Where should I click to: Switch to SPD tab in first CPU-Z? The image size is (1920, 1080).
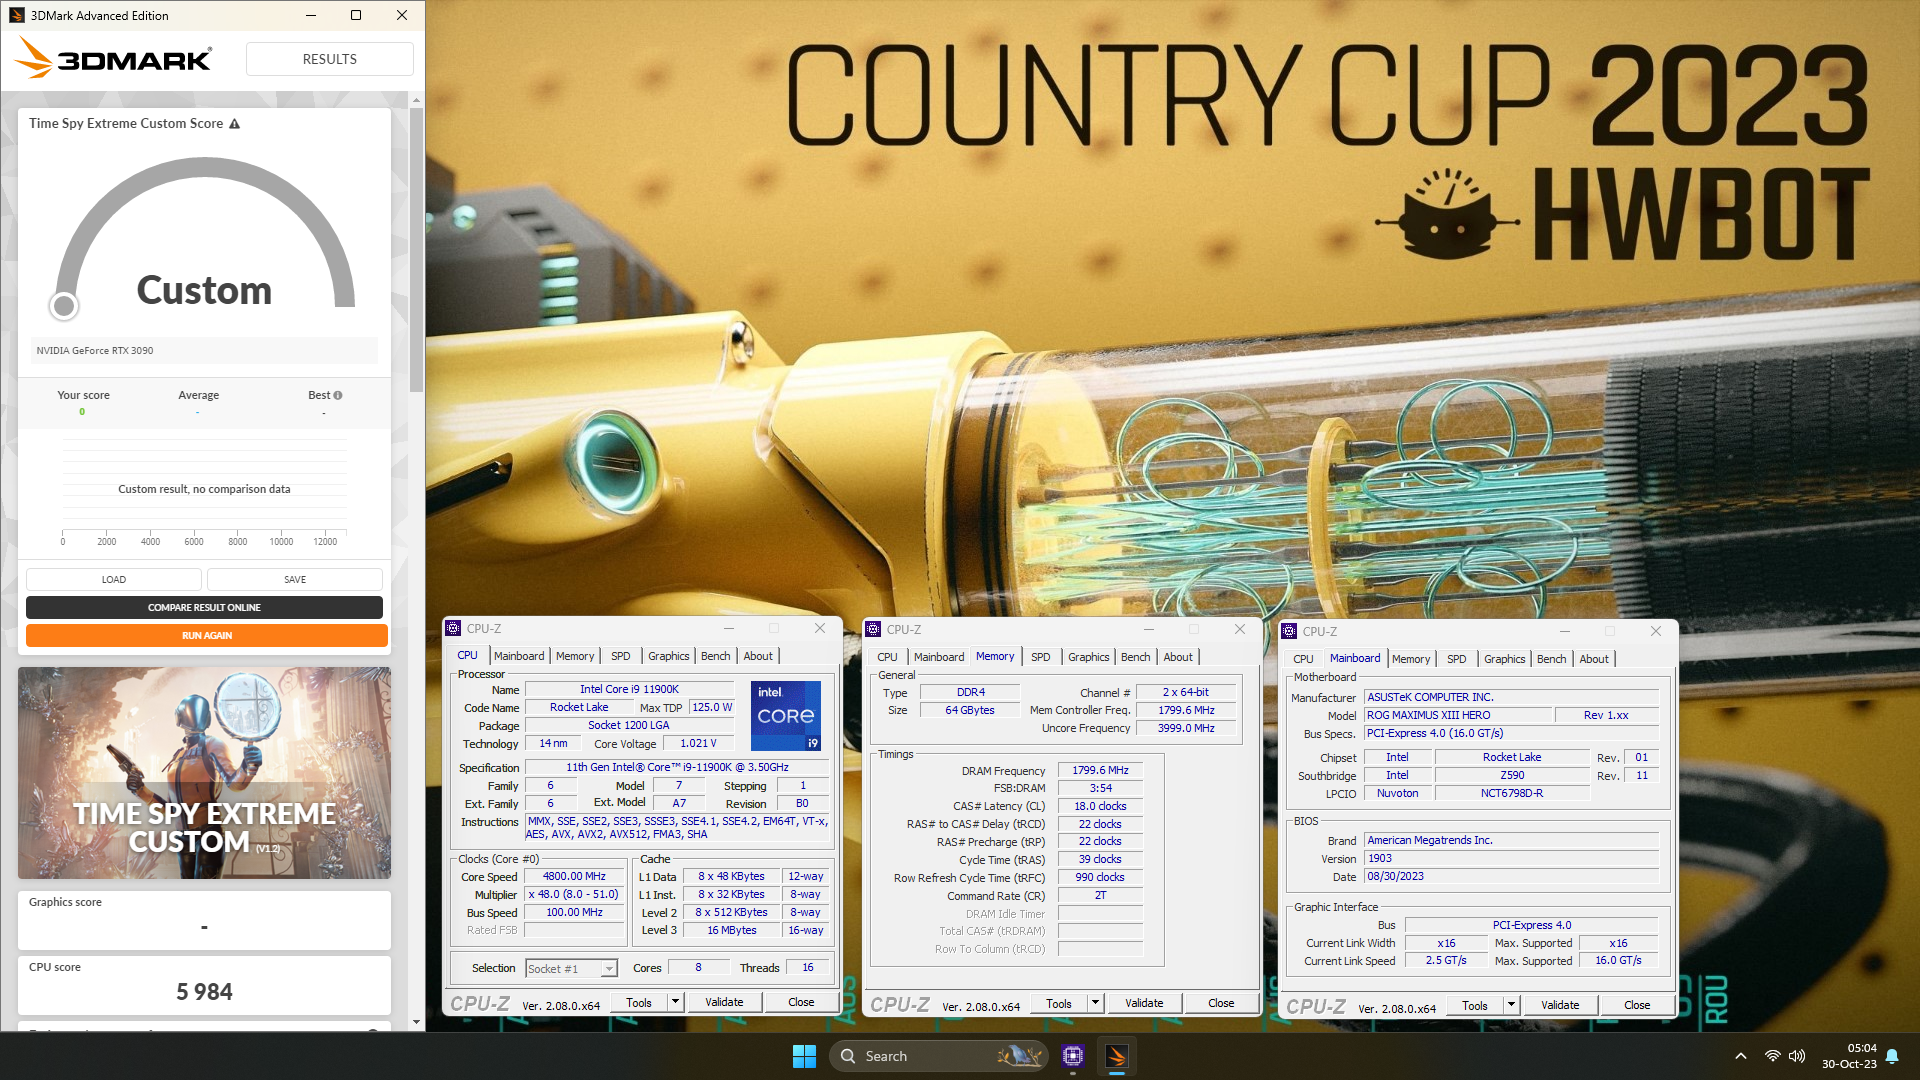click(x=620, y=656)
